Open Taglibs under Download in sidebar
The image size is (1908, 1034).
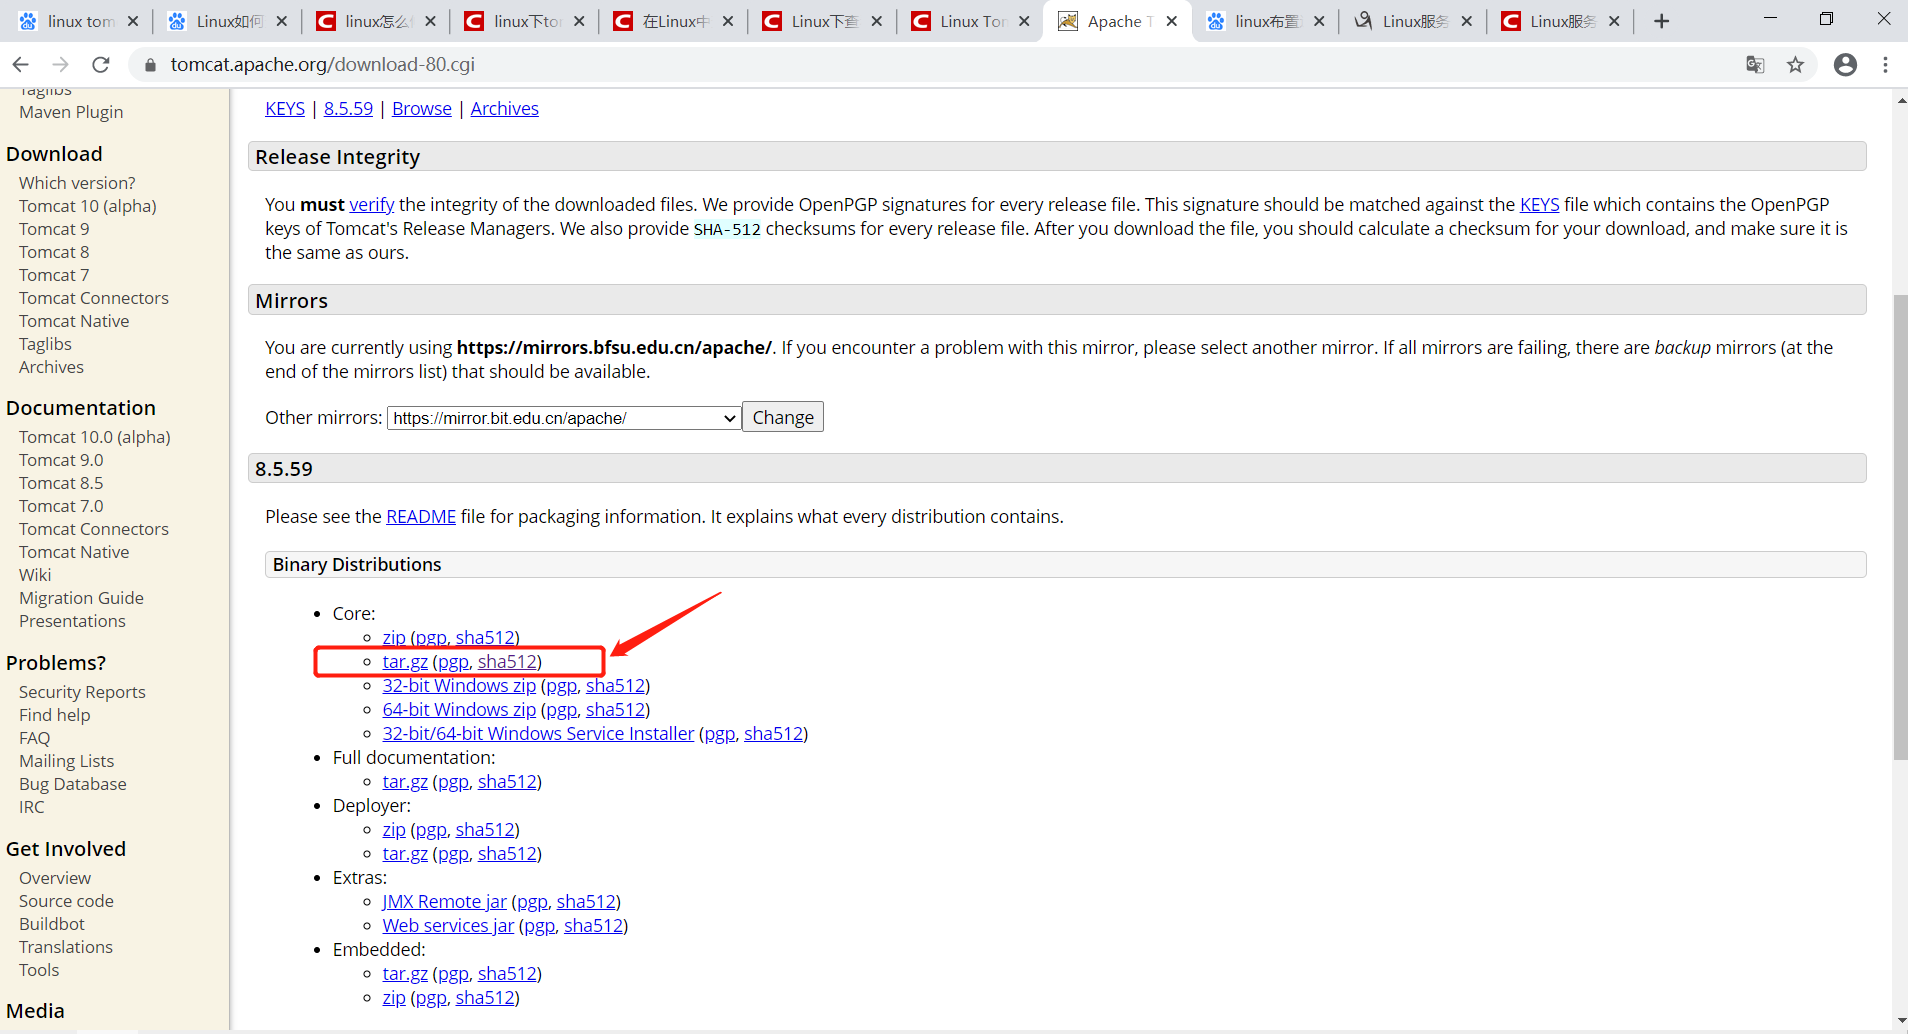pos(45,344)
